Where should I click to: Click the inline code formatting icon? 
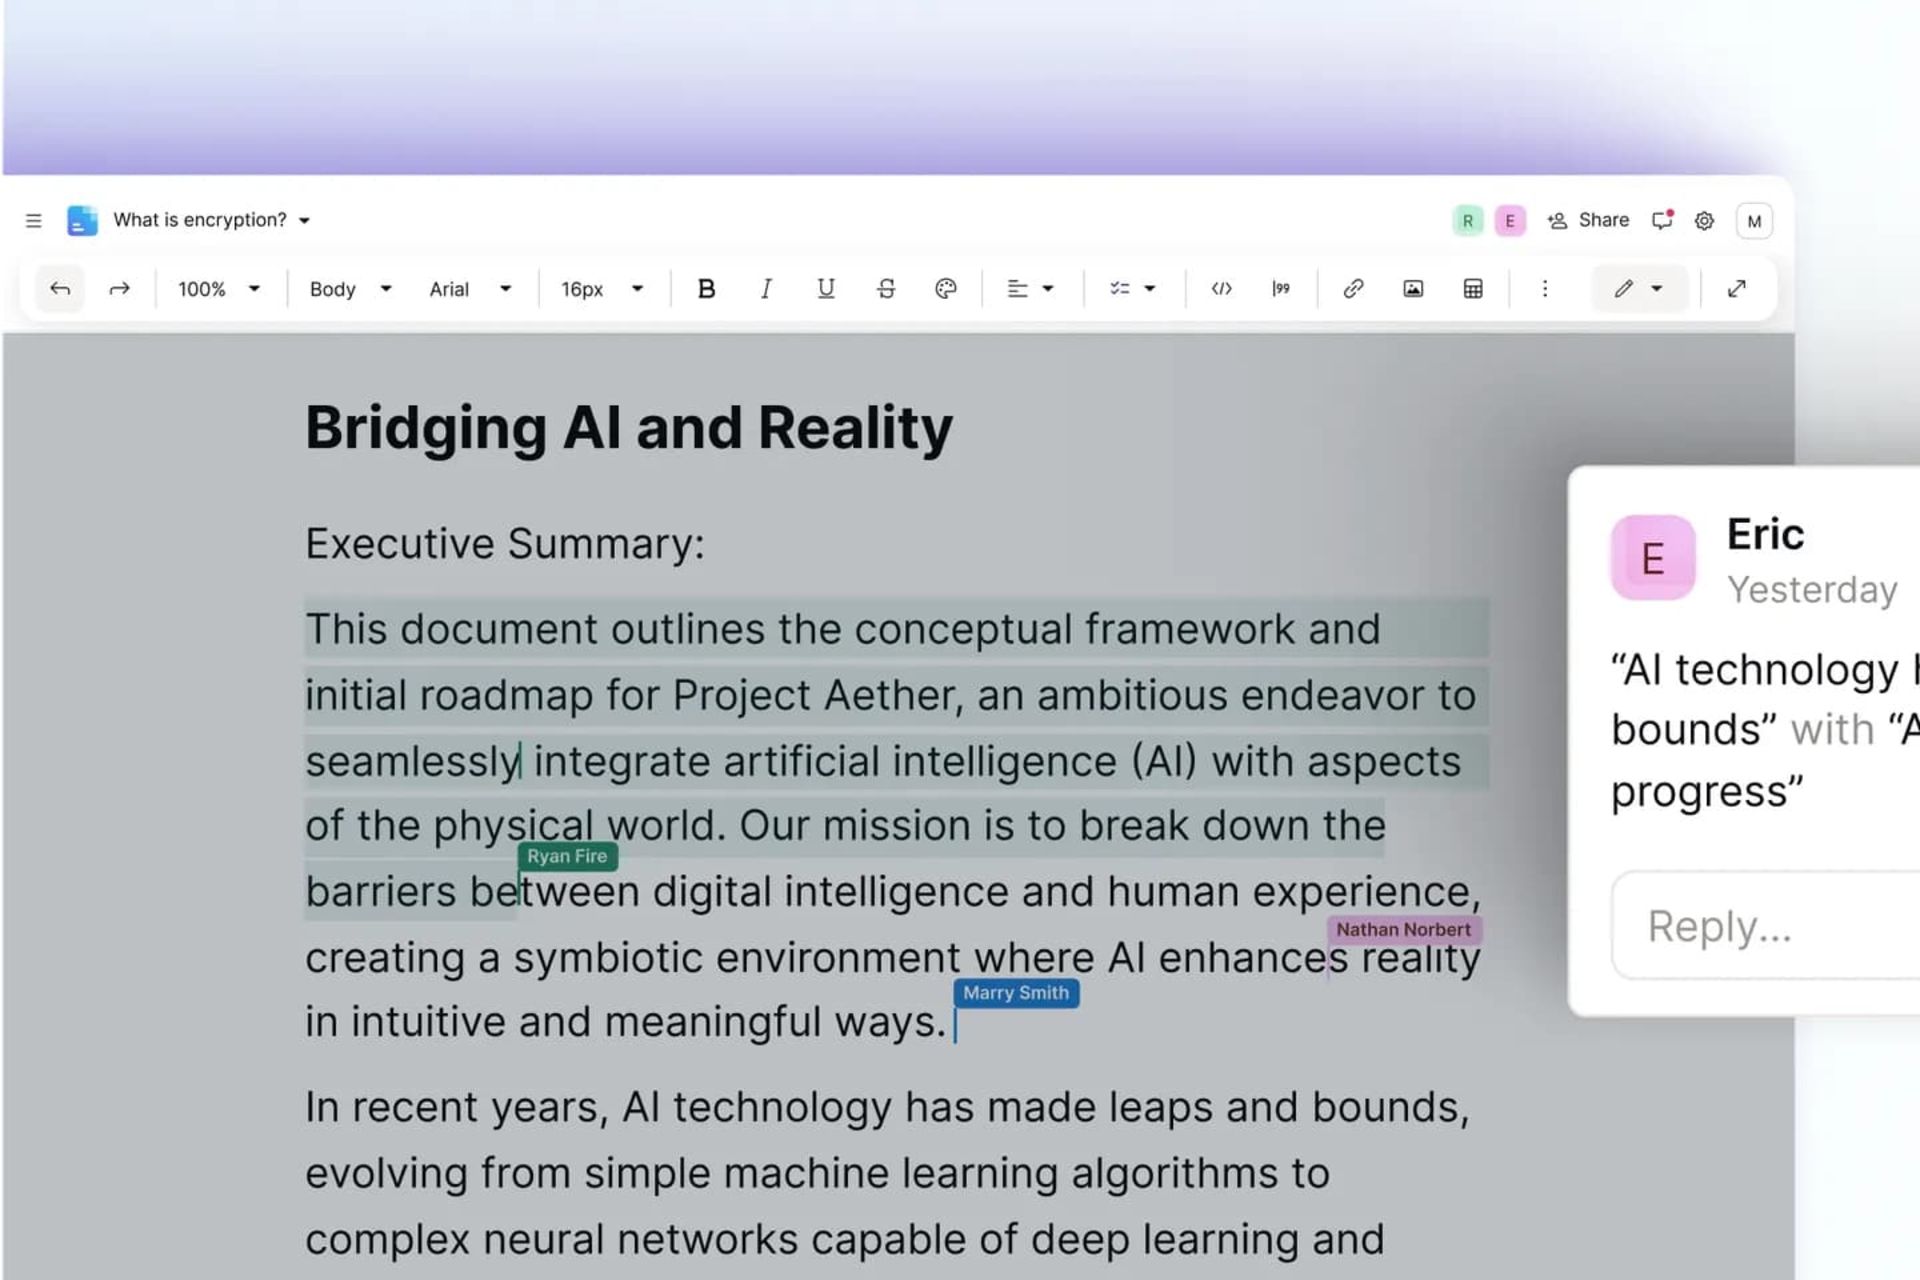point(1221,289)
